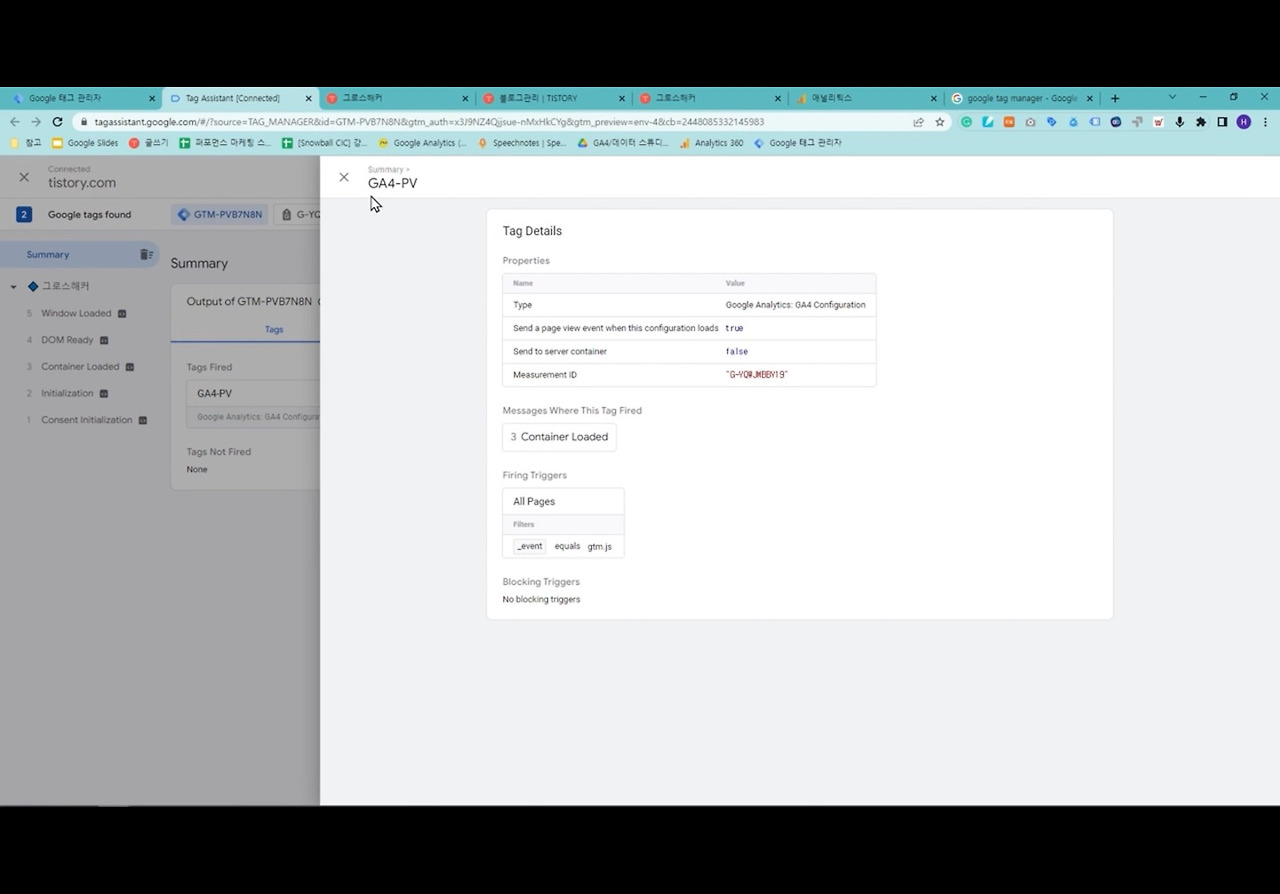Viewport: 1280px width, 894px height.
Task: Open the orange extension icon in toolbar
Action: (x=1008, y=122)
